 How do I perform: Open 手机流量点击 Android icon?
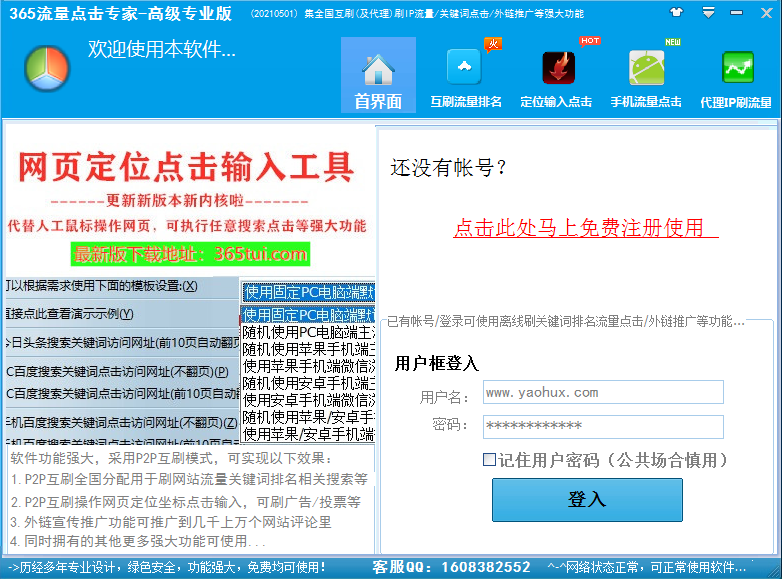pyautogui.click(x=646, y=68)
